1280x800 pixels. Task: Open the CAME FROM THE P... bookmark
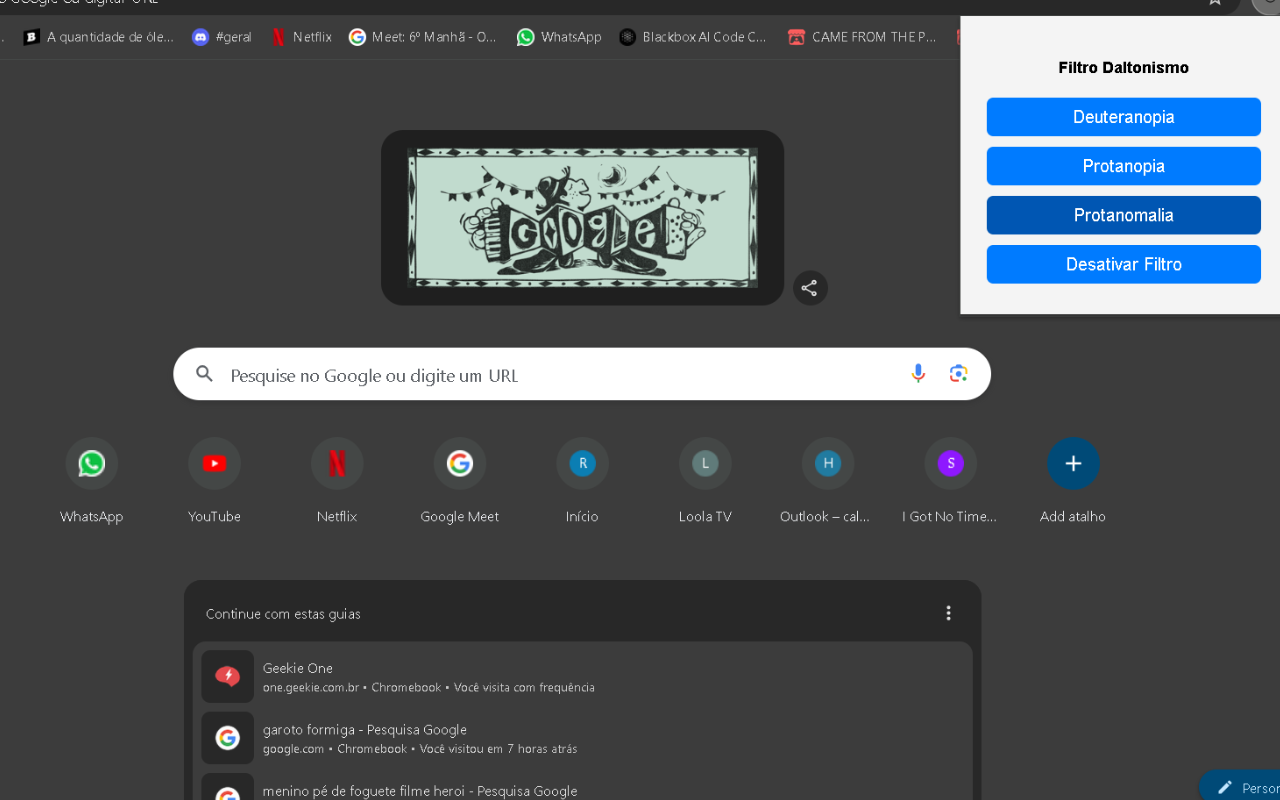(862, 37)
